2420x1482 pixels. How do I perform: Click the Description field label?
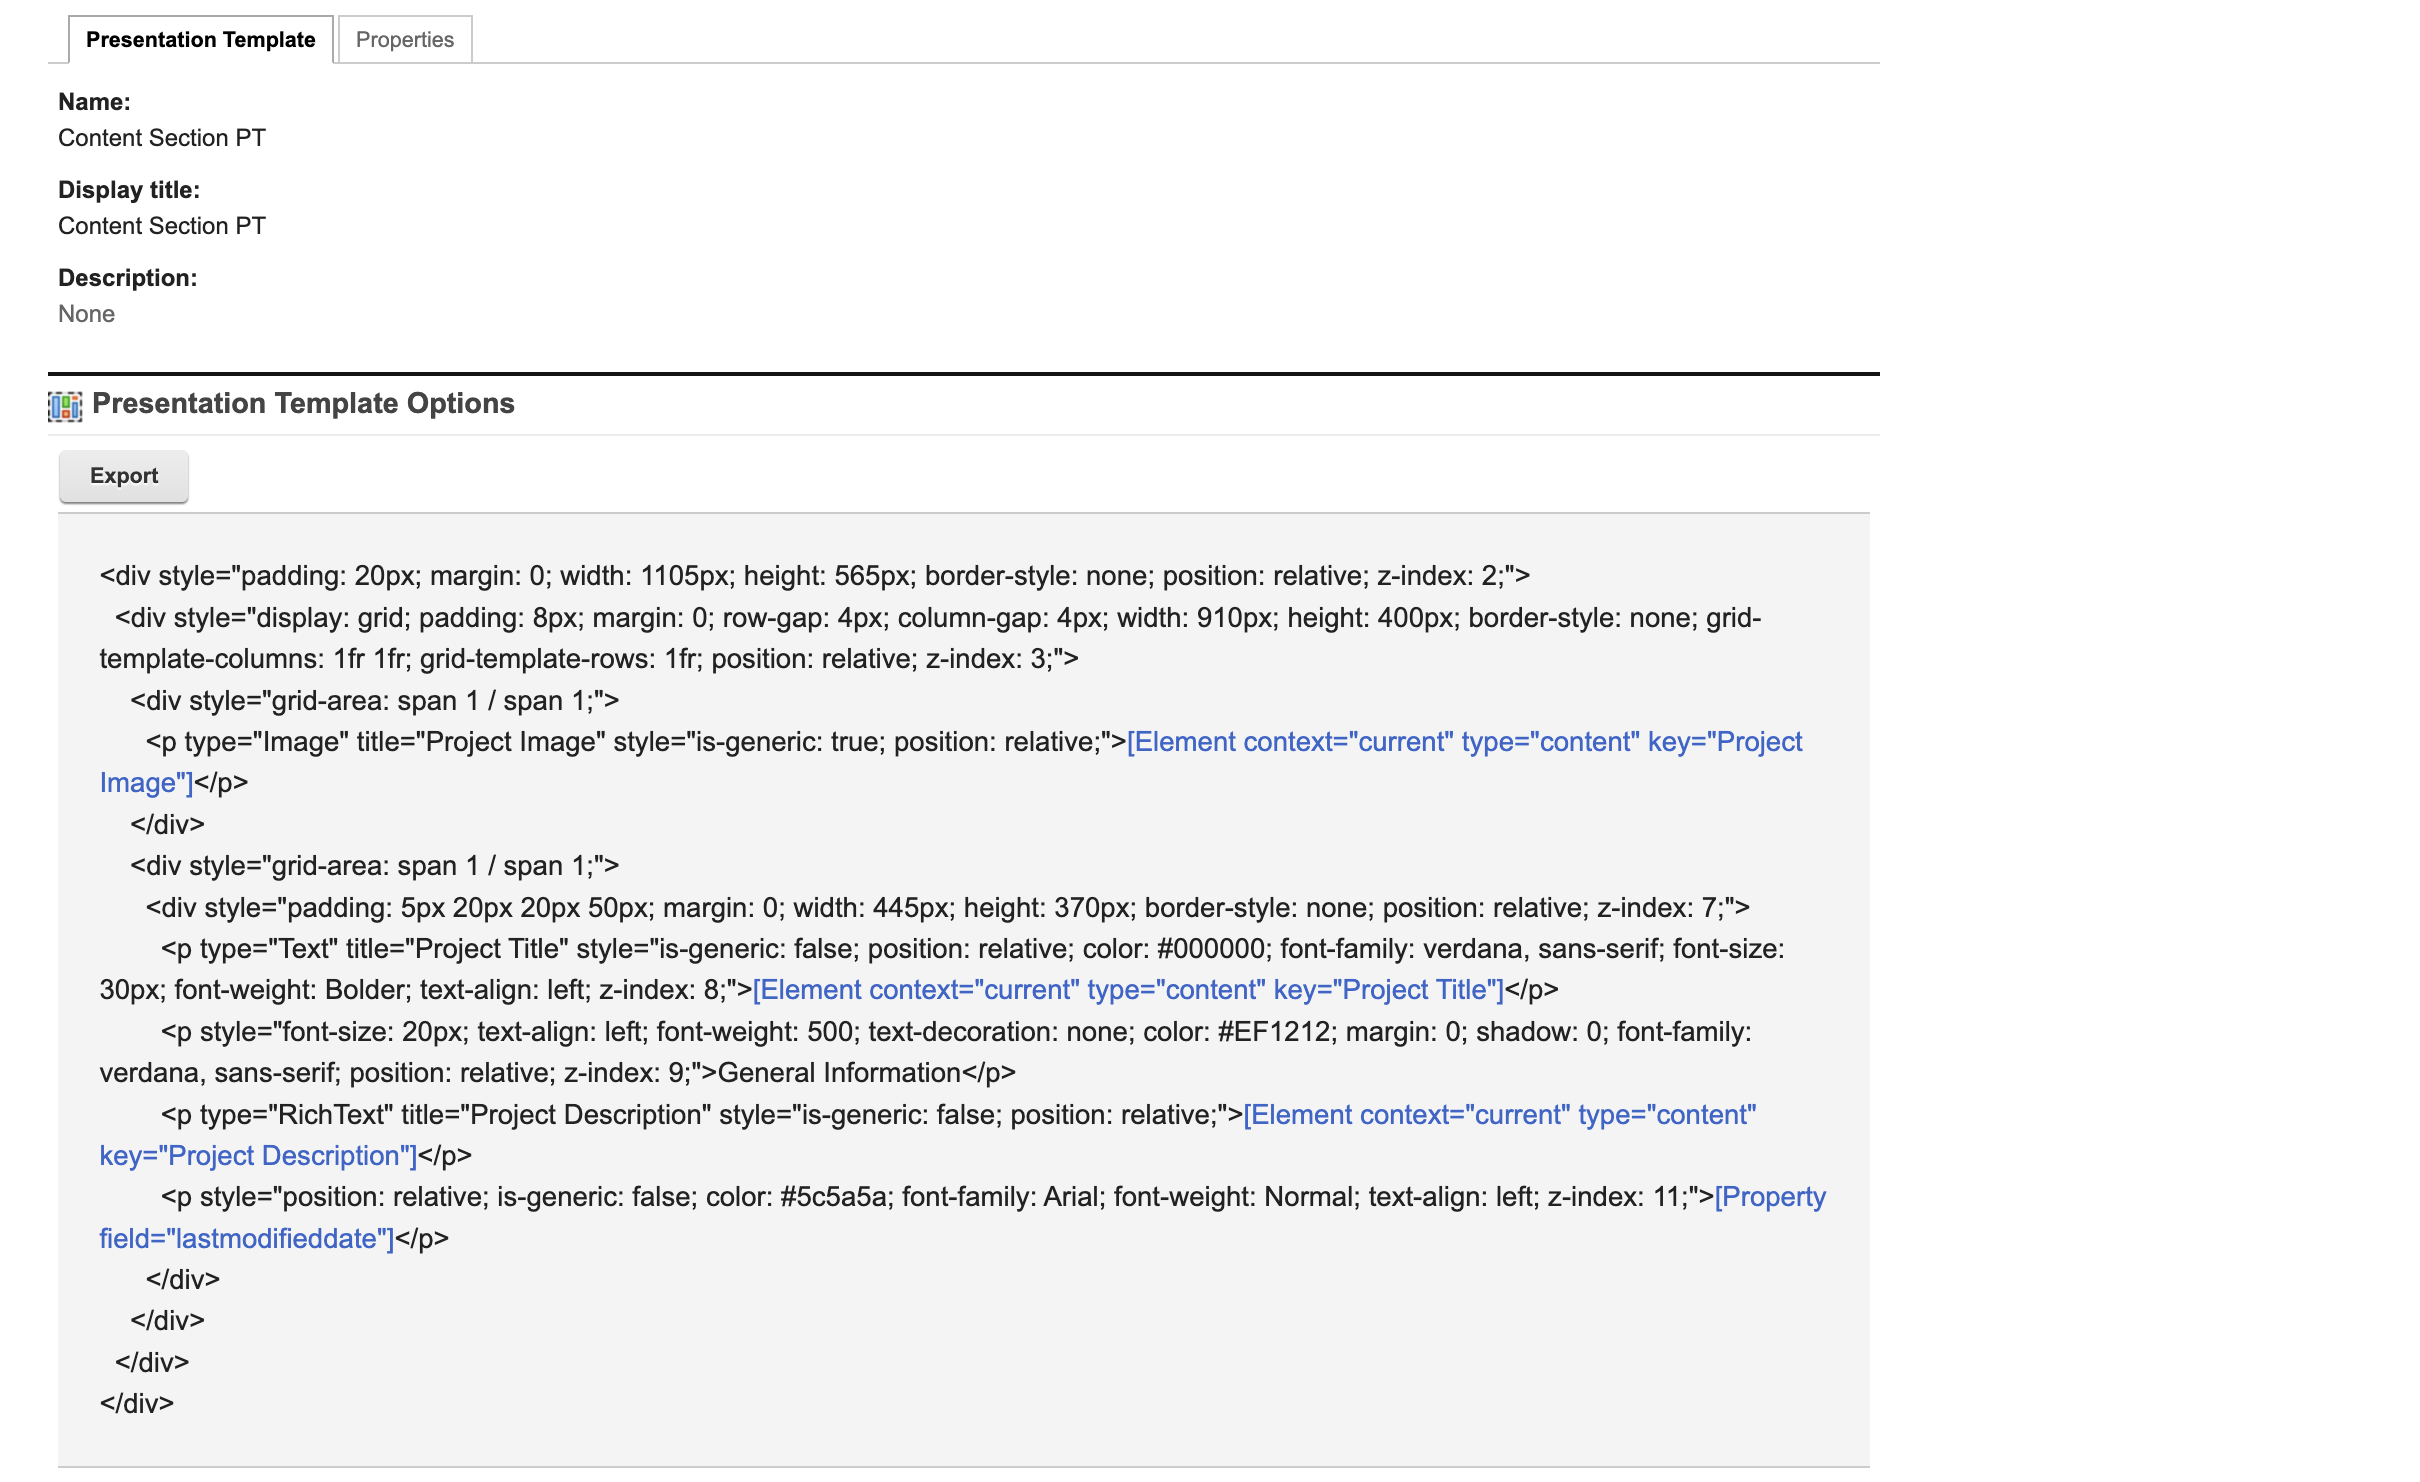(x=127, y=278)
